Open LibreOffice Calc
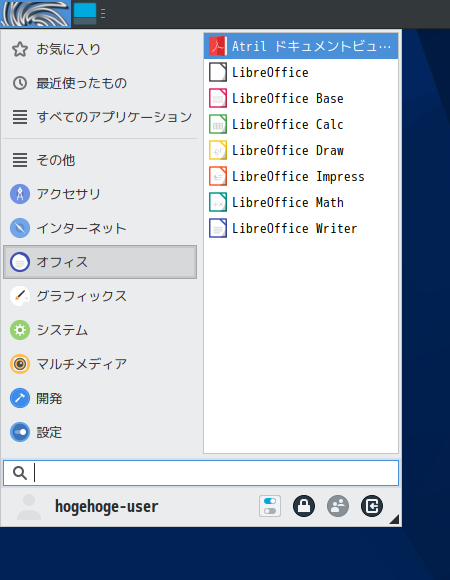Screen dimensions: 450x580 301,124
